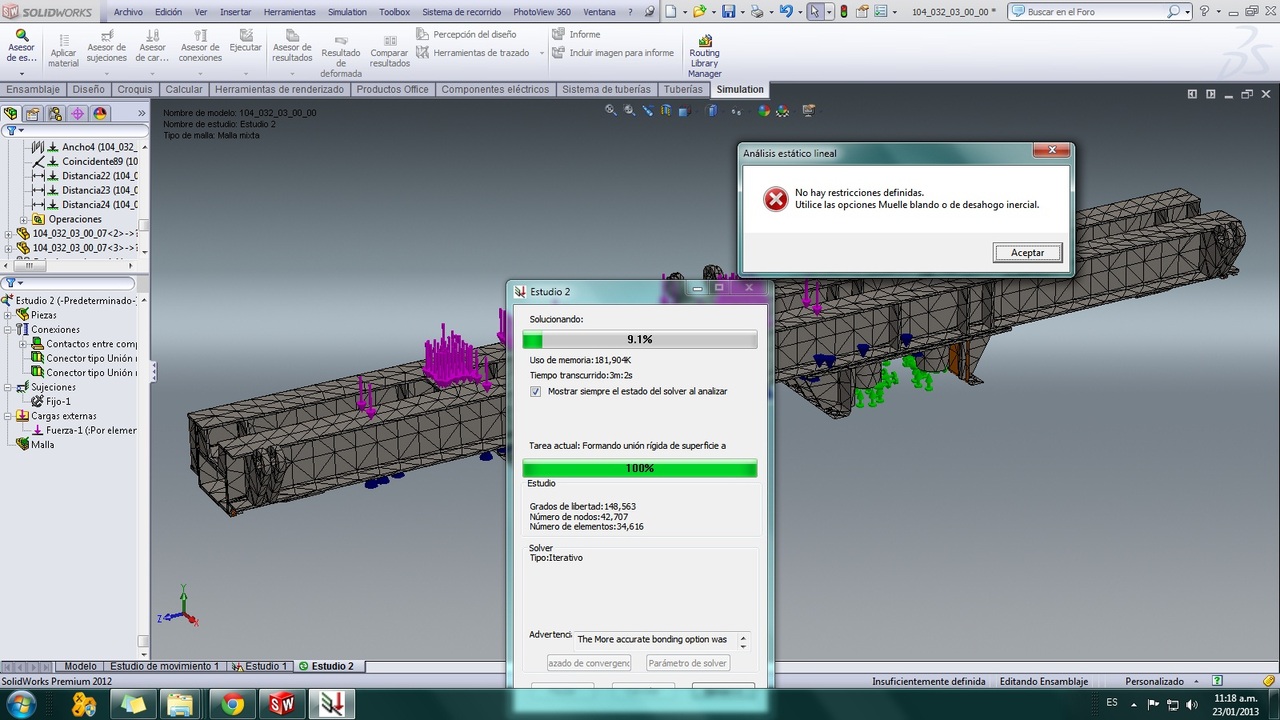
Task: Open the Simulation menu
Action: click(x=347, y=12)
